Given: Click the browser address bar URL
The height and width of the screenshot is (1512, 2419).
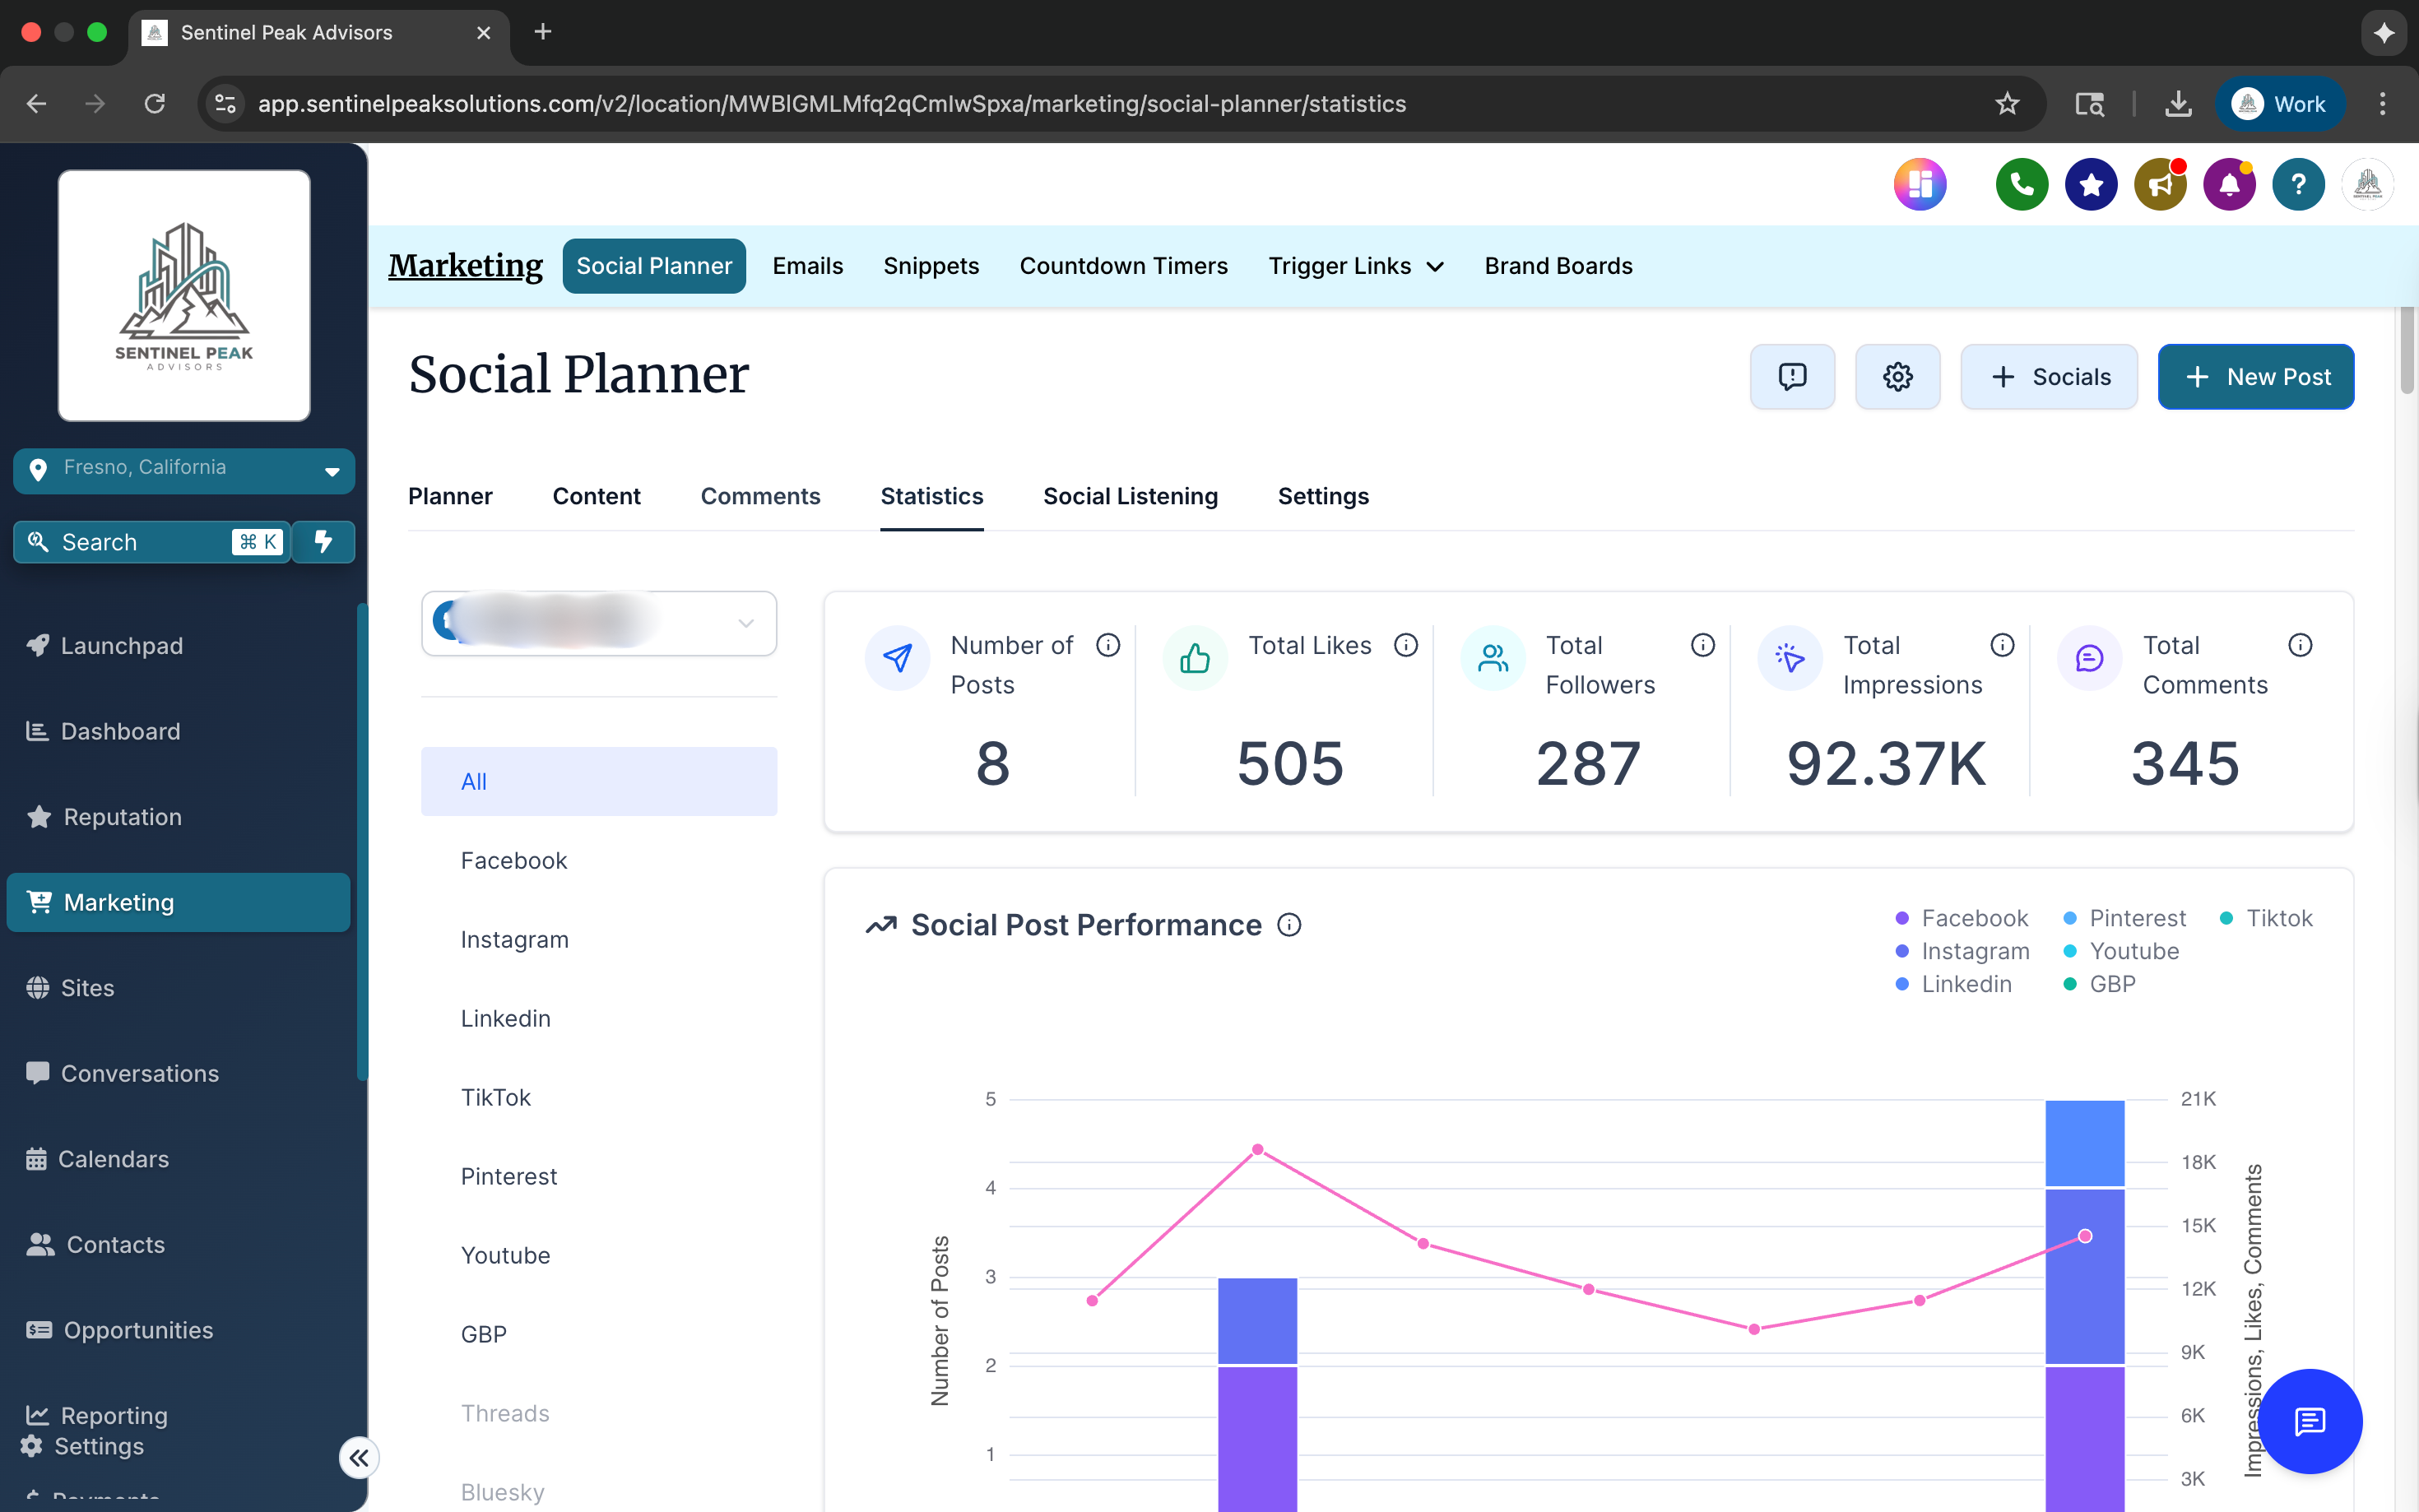Looking at the screenshot, I should [831, 104].
